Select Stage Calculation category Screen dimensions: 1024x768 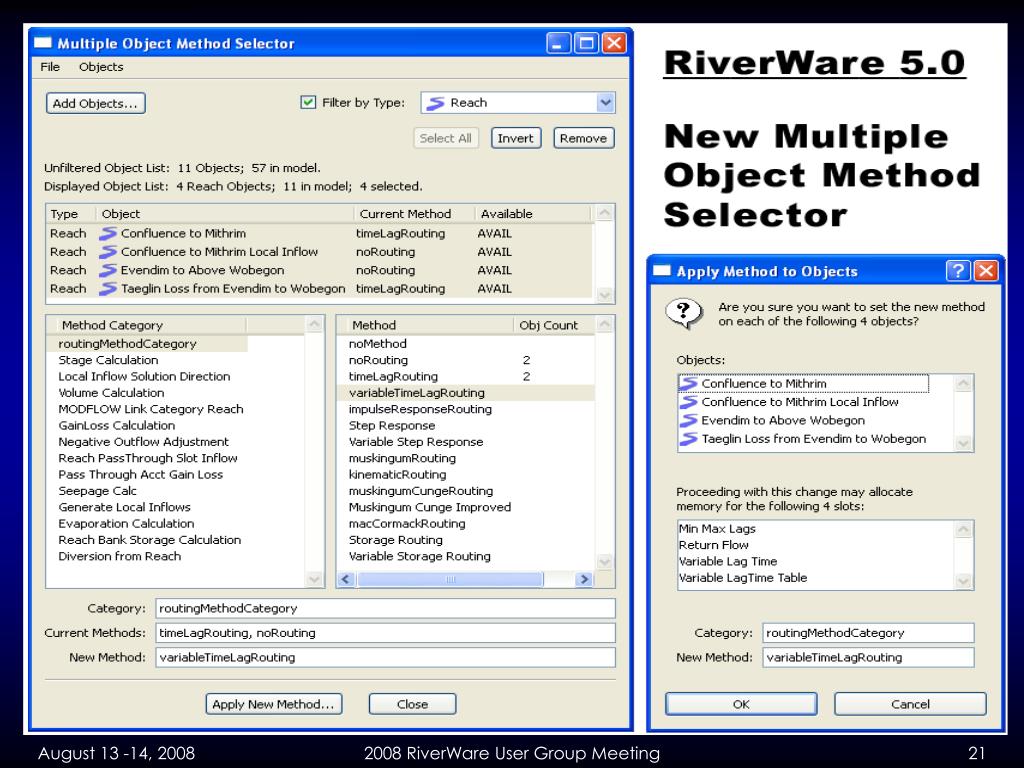[108, 360]
